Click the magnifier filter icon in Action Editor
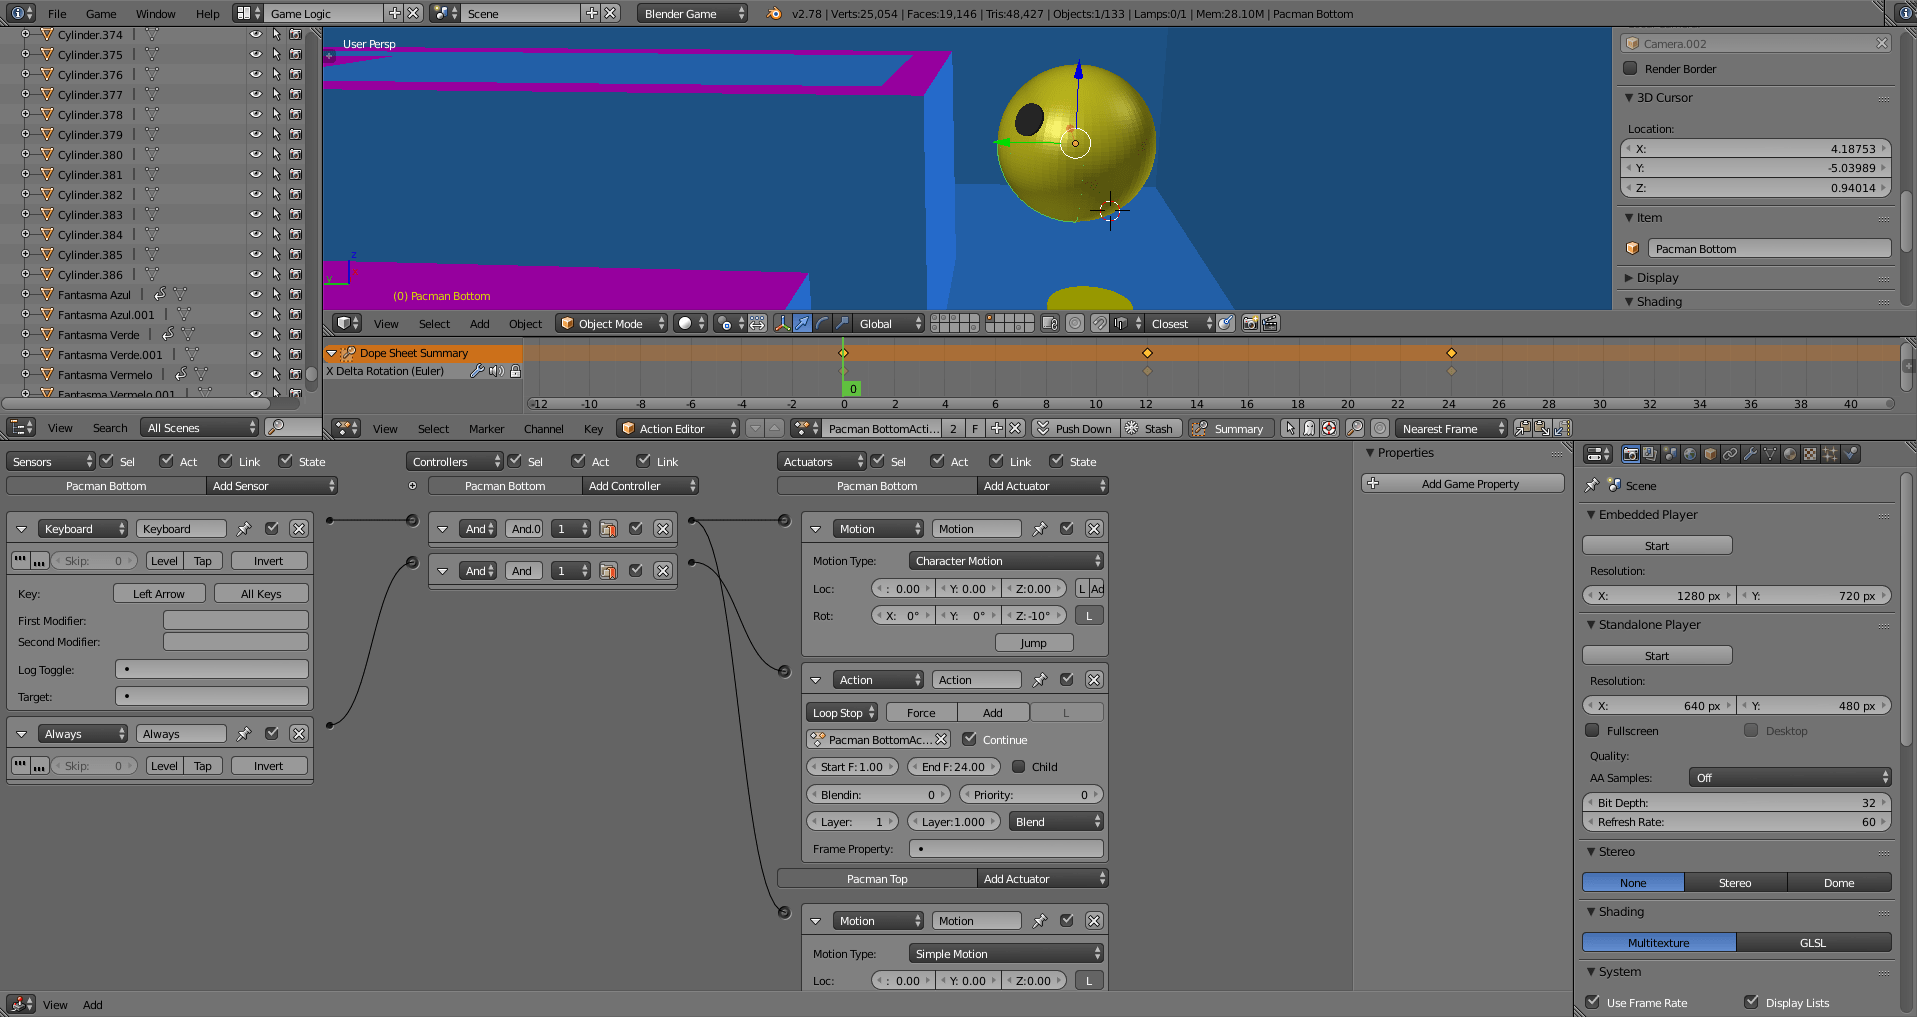 tap(1354, 428)
